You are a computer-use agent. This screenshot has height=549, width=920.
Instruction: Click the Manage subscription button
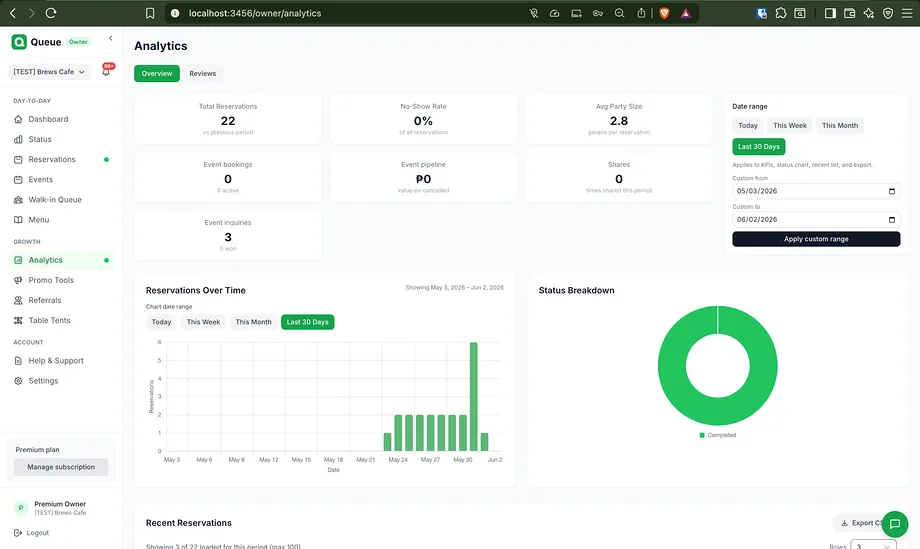pos(61,467)
